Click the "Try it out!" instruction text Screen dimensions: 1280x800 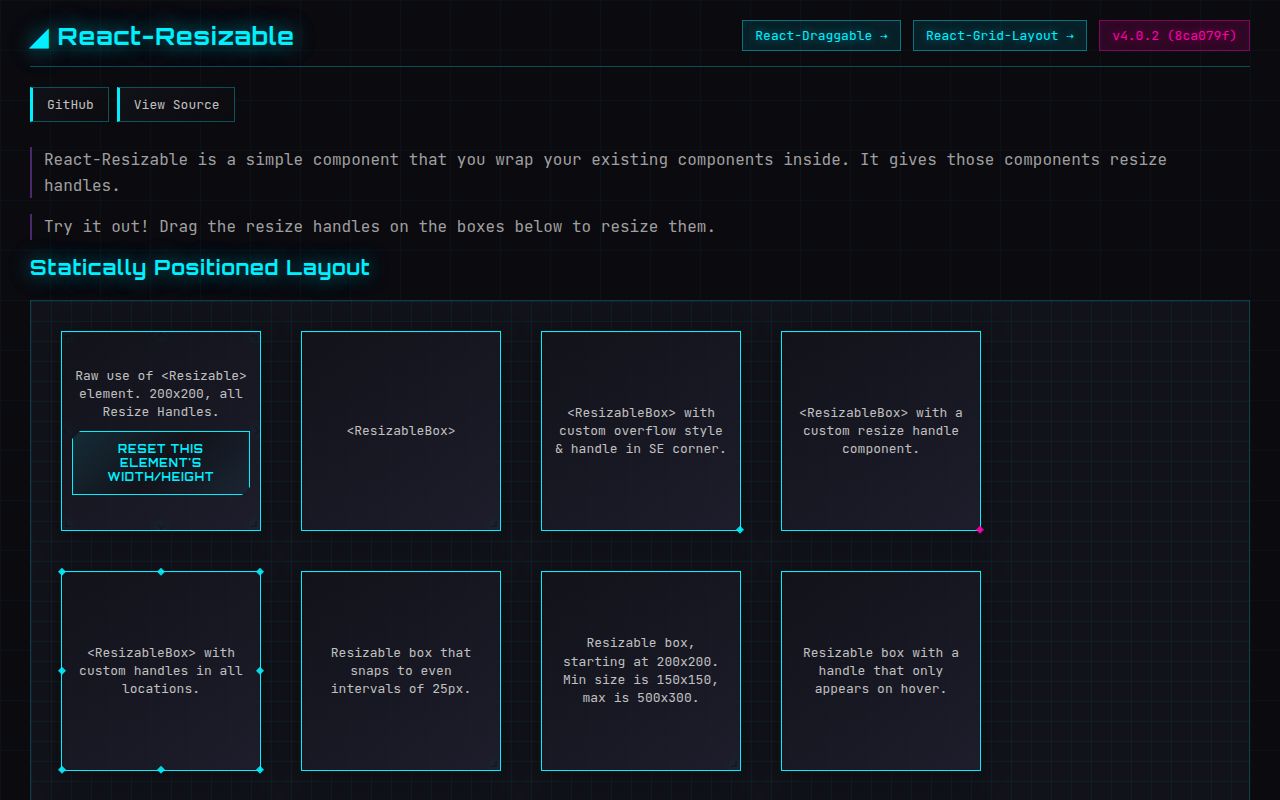tap(380, 227)
